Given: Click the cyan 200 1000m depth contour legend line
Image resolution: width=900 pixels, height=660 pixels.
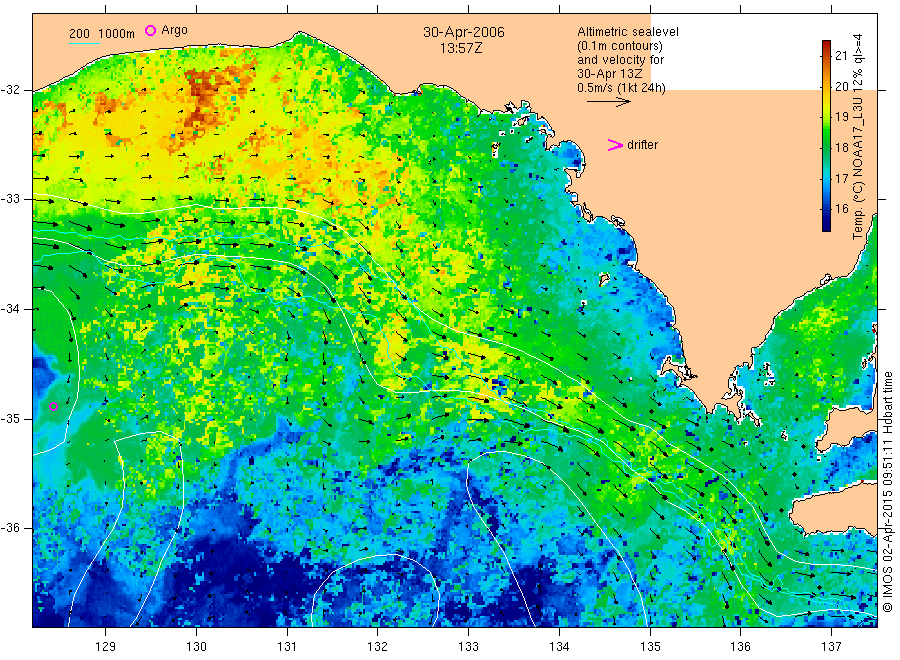Looking at the screenshot, I should pyautogui.click(x=84, y=42).
